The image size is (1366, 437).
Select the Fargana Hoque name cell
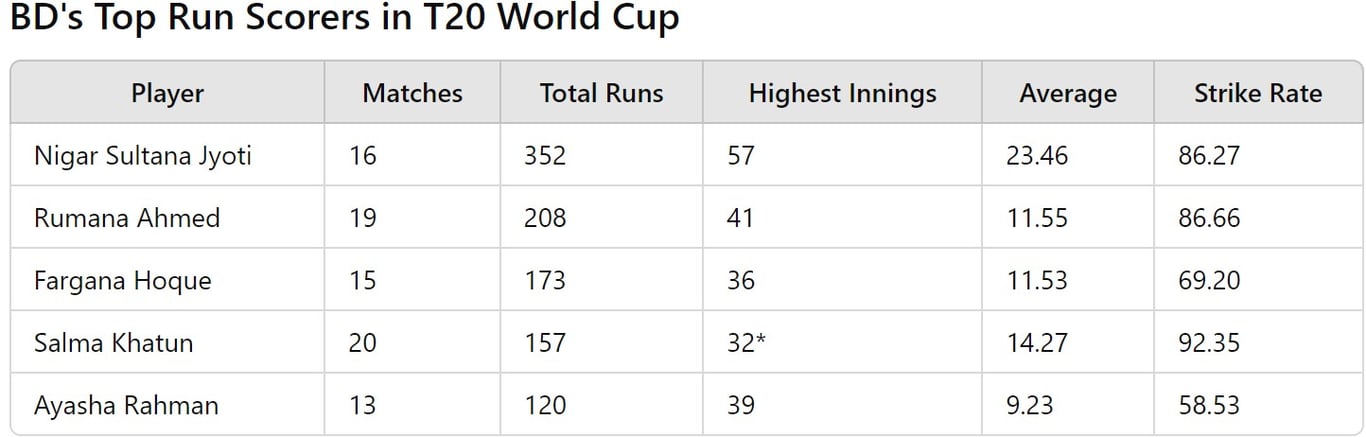pyautogui.click(x=122, y=281)
